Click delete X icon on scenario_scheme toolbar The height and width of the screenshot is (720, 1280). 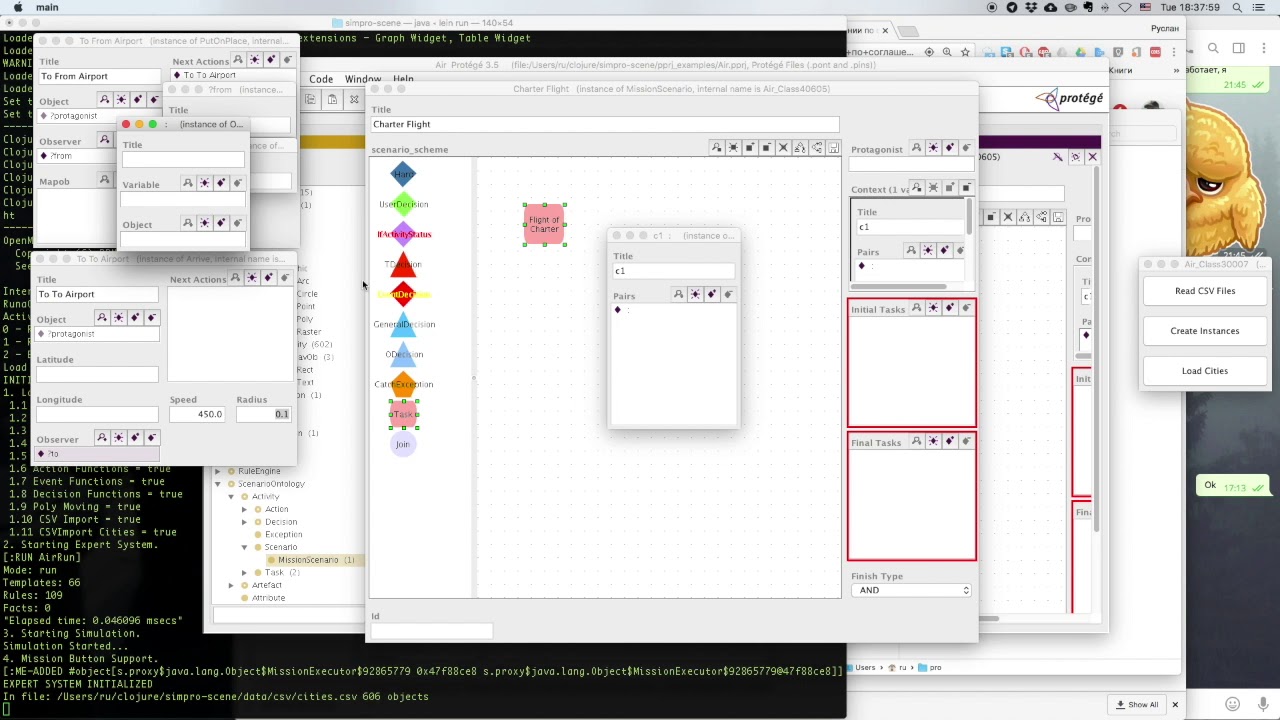coord(783,148)
